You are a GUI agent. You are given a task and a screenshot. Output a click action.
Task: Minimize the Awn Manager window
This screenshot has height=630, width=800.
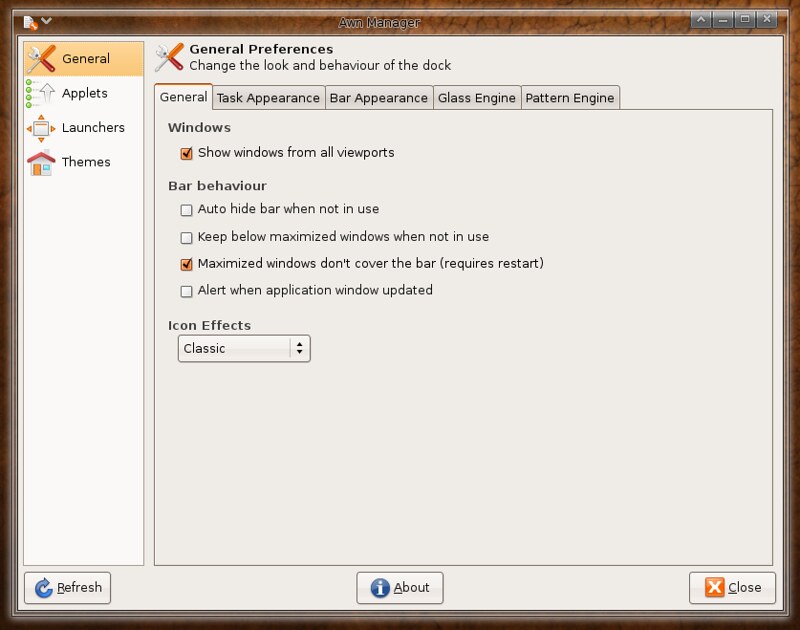[x=723, y=20]
